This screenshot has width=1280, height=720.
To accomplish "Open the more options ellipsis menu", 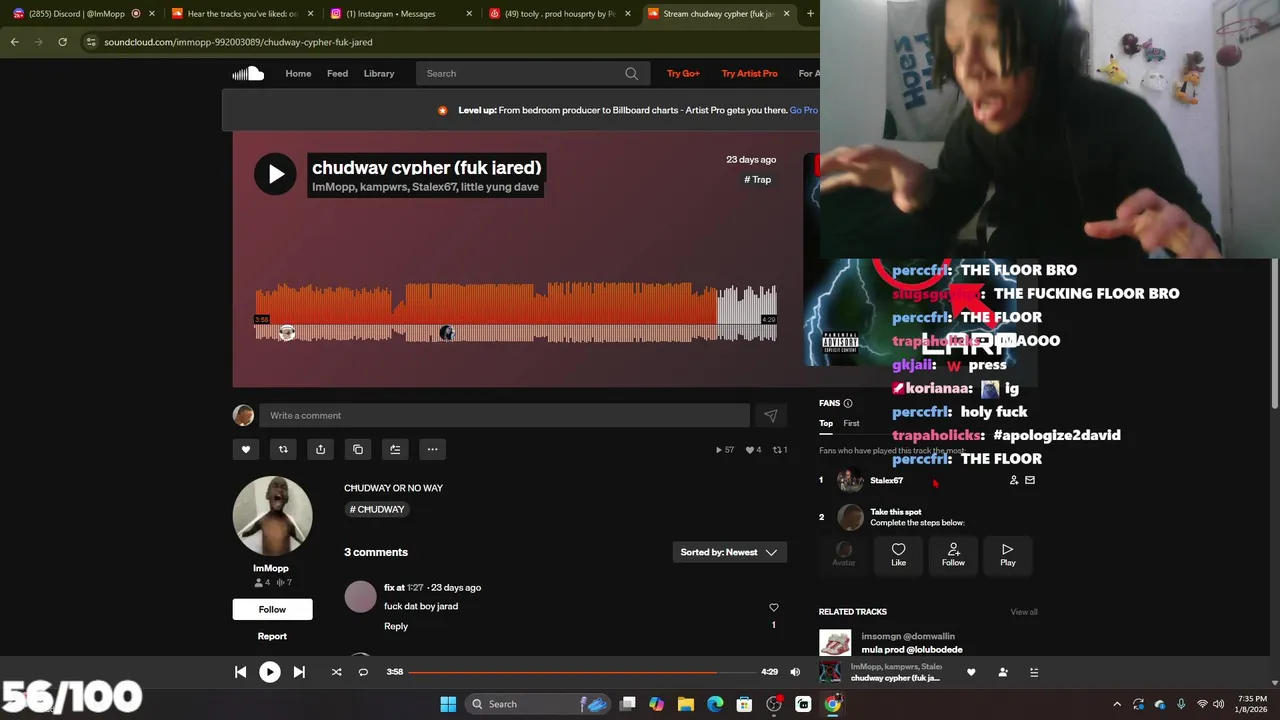I will (432, 449).
